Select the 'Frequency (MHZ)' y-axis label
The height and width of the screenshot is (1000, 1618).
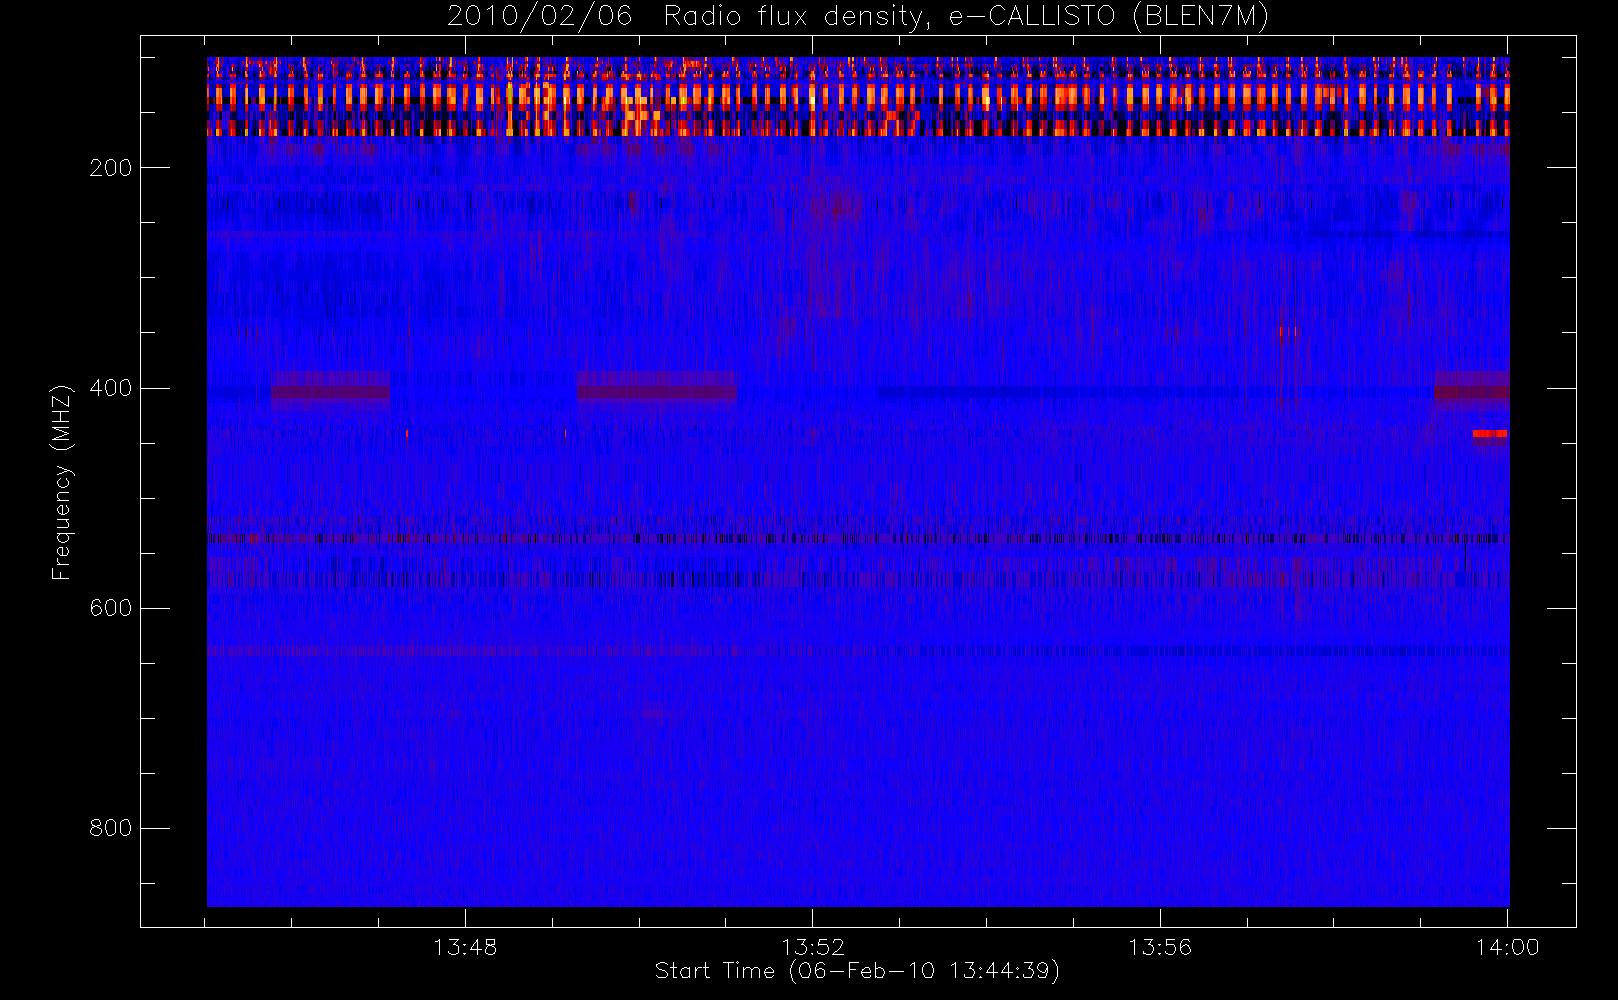pos(62,482)
